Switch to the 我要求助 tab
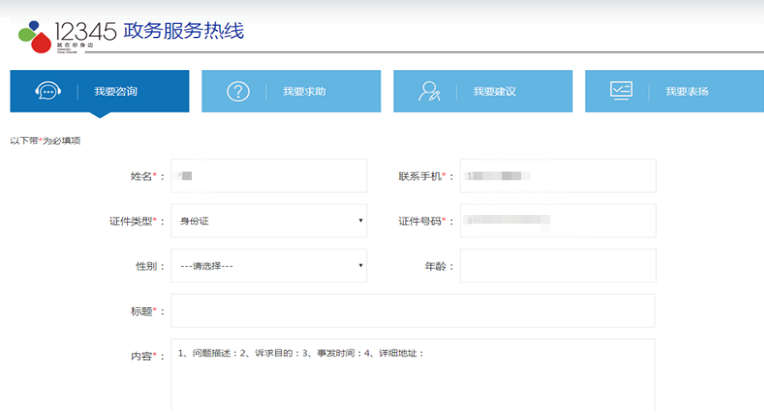 point(291,91)
